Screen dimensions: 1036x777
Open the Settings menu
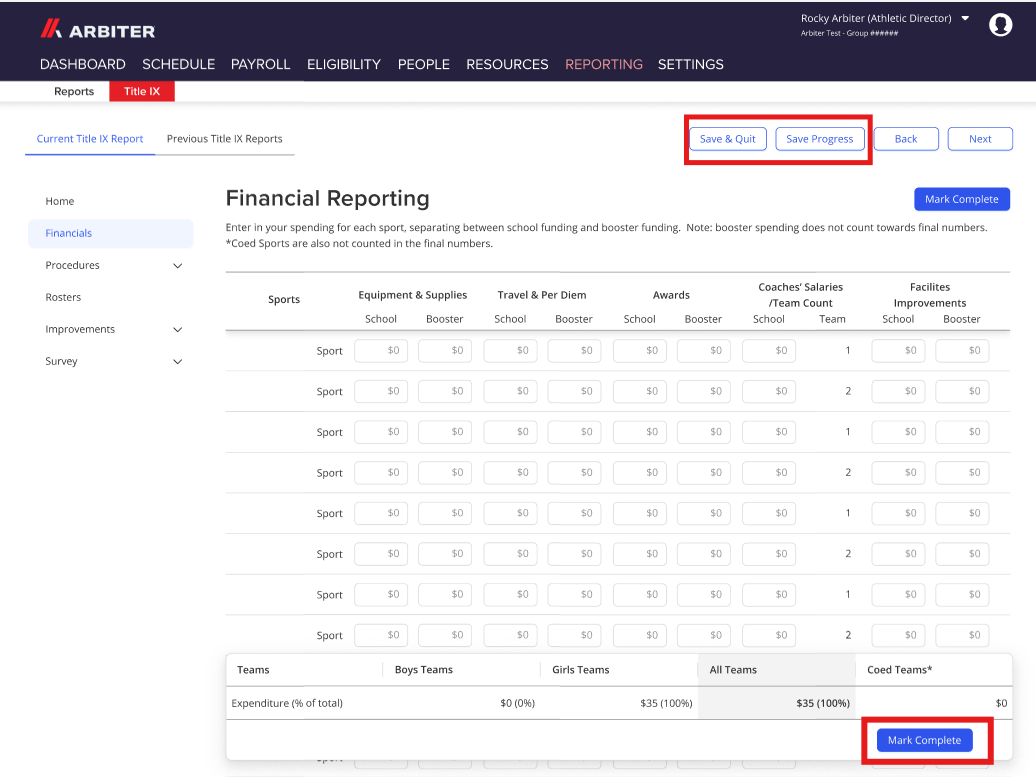(690, 64)
